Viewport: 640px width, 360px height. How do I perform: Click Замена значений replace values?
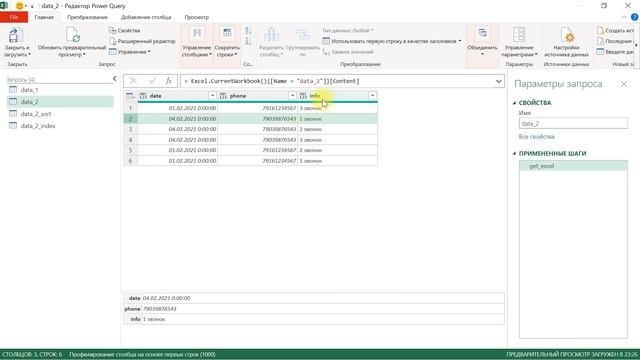[x=348, y=52]
